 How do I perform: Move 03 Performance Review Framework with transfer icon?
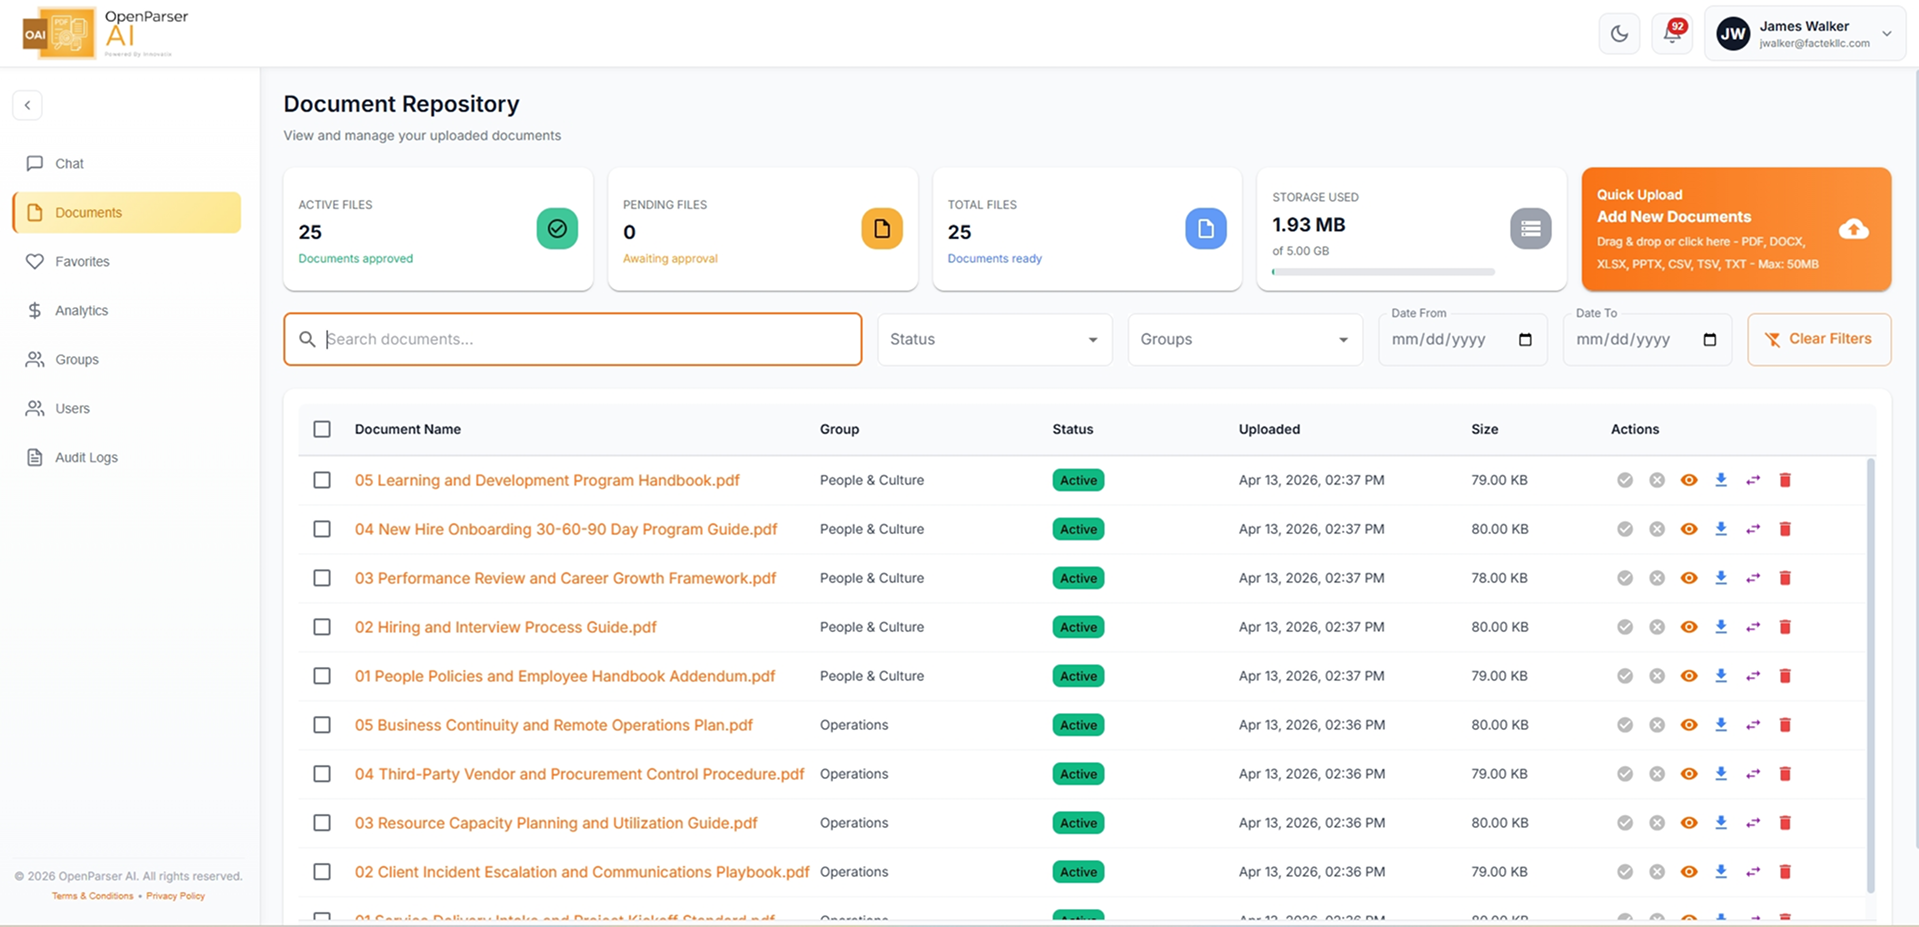click(x=1753, y=578)
